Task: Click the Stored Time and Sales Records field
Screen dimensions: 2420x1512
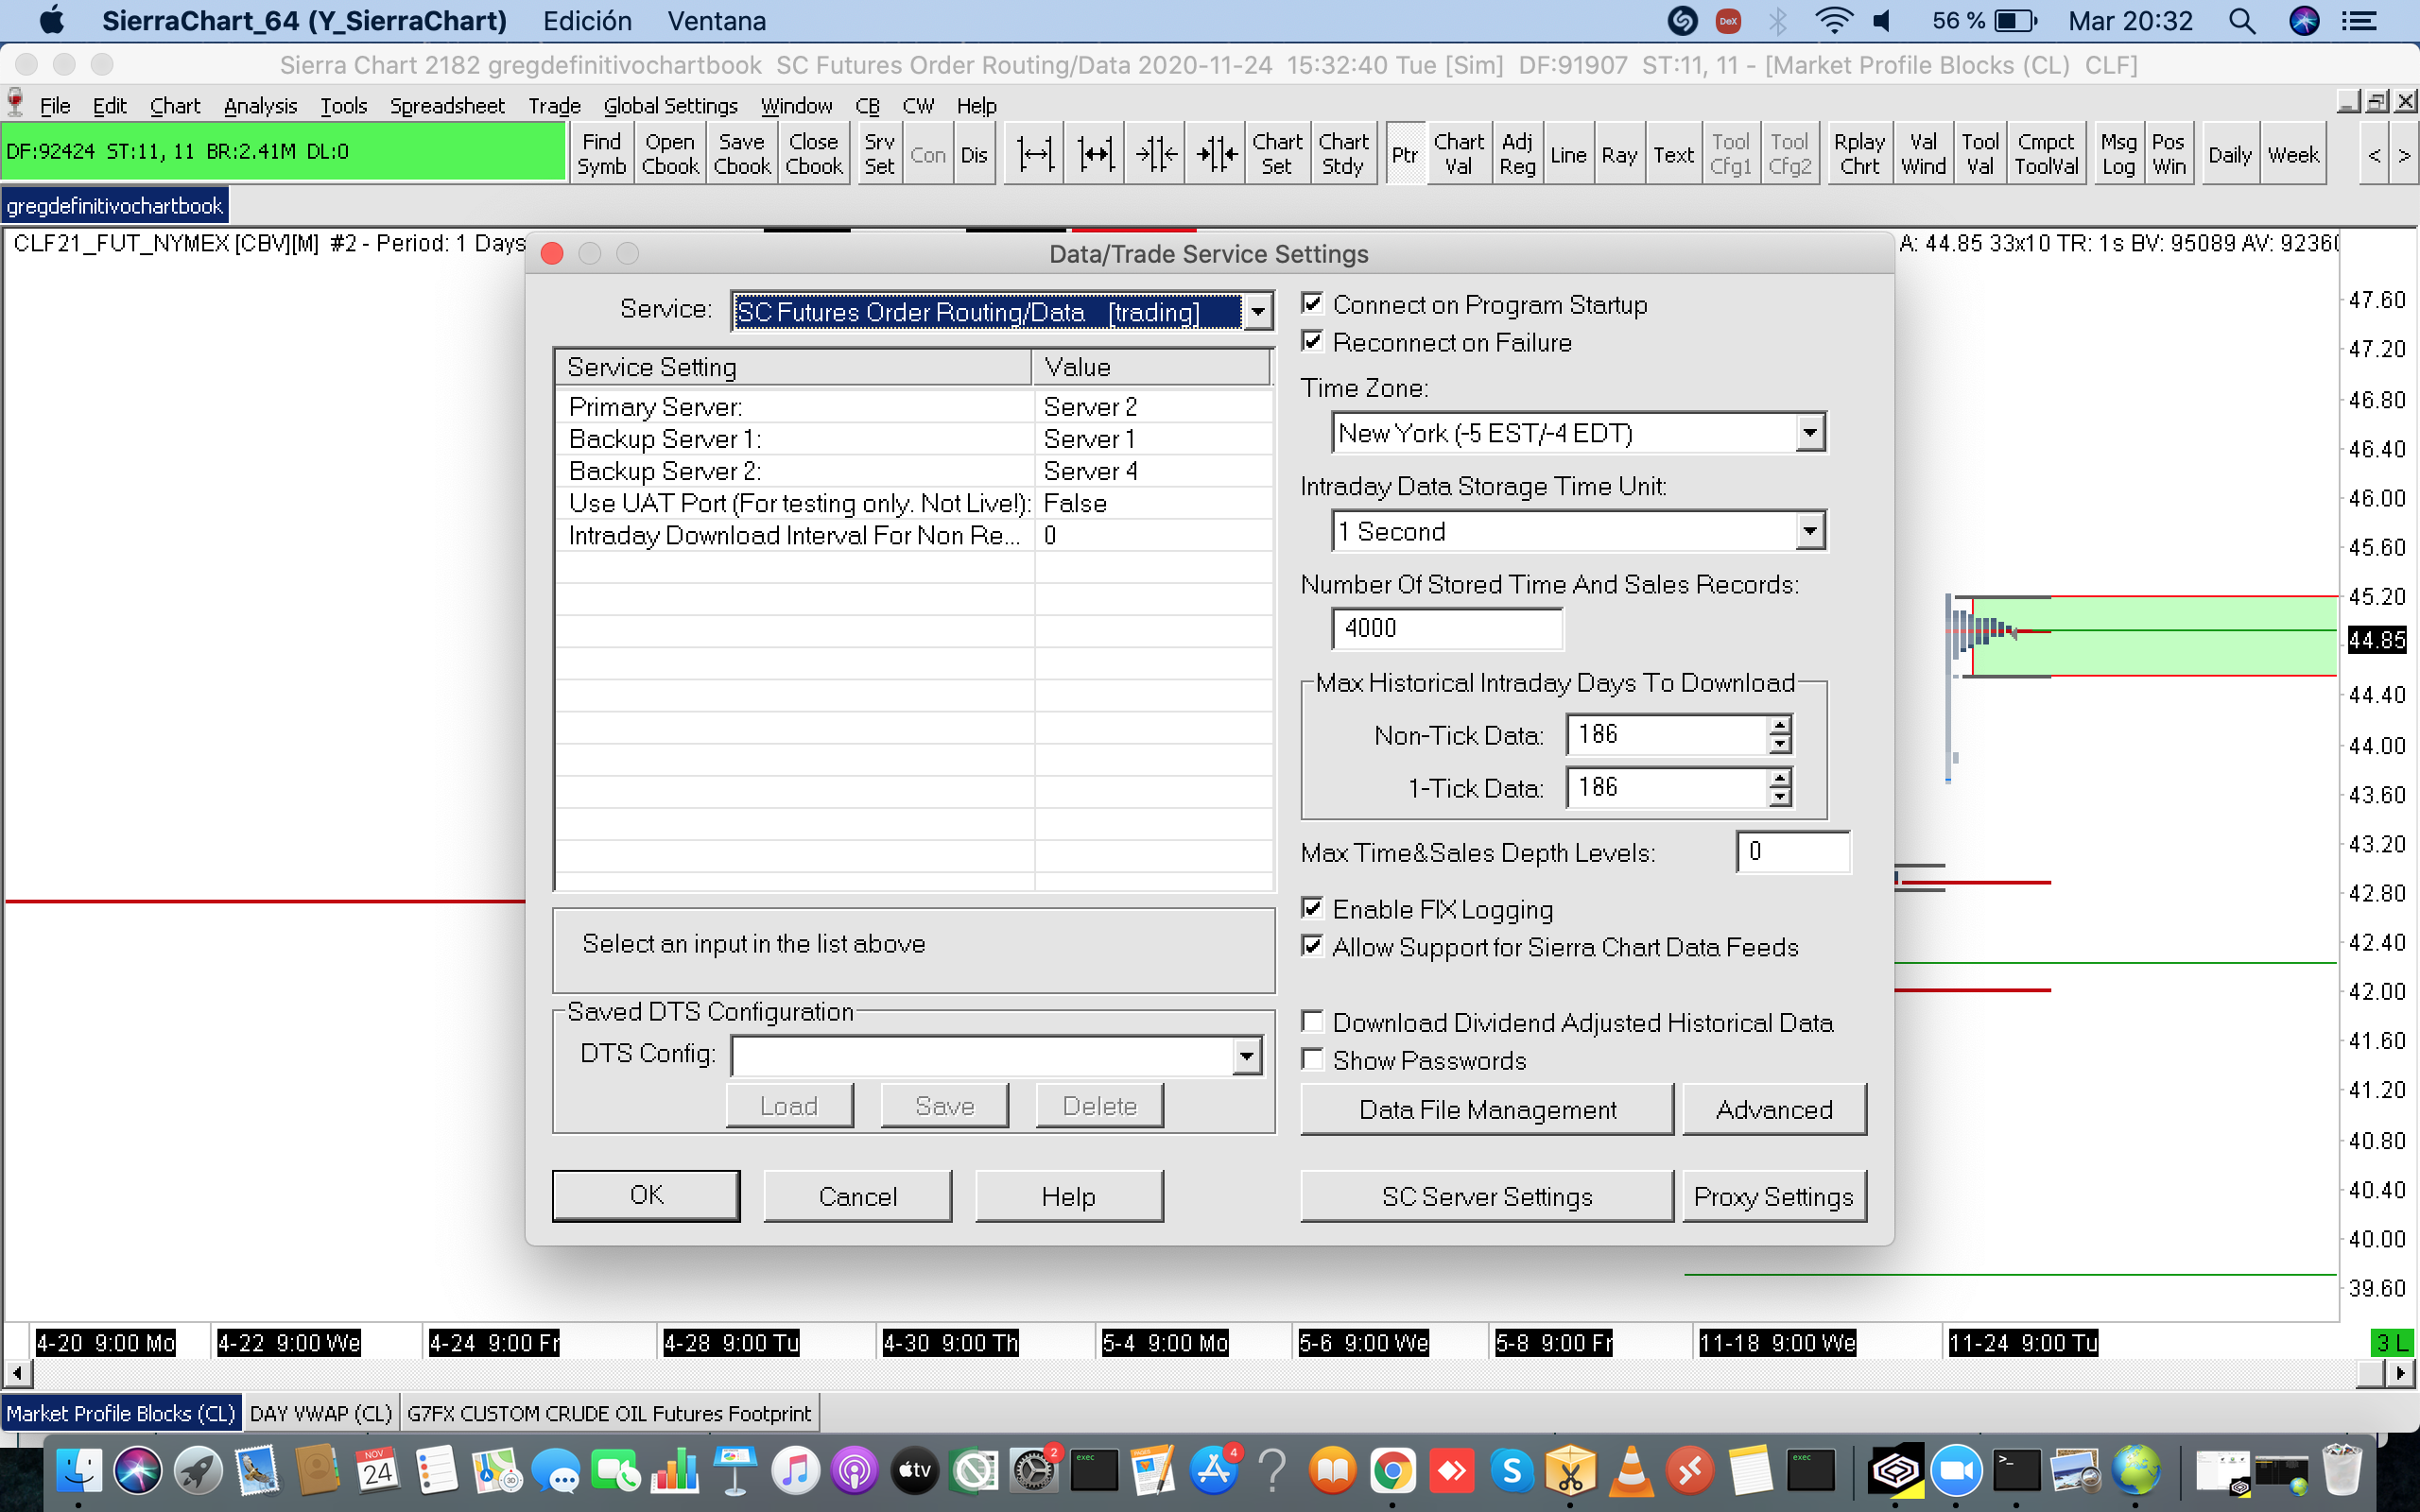Action: click(1446, 628)
